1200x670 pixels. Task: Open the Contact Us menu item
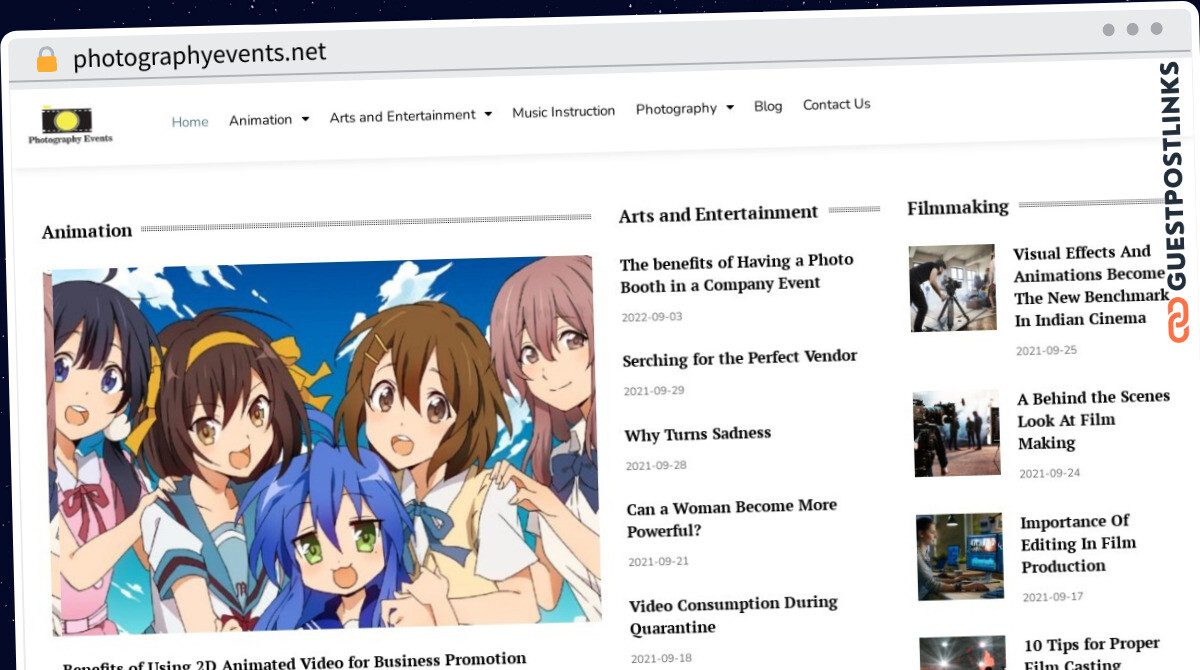pyautogui.click(x=837, y=104)
